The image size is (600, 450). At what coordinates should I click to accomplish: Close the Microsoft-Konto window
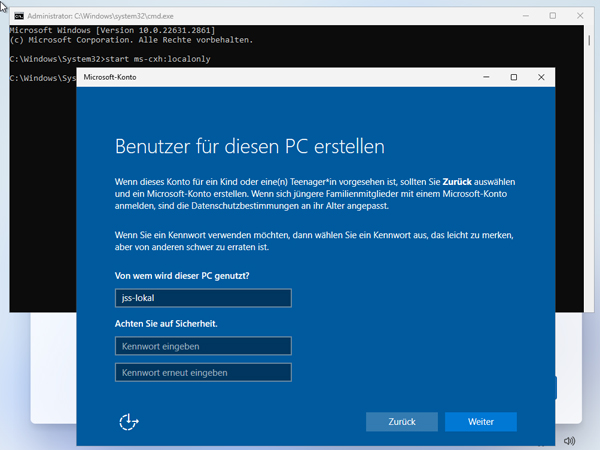pyautogui.click(x=541, y=77)
